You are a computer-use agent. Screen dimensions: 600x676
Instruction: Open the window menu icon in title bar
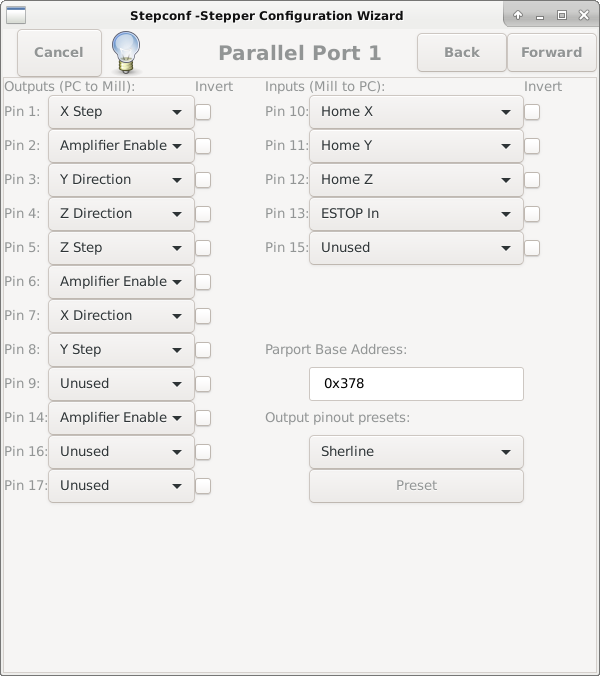(x=16, y=15)
